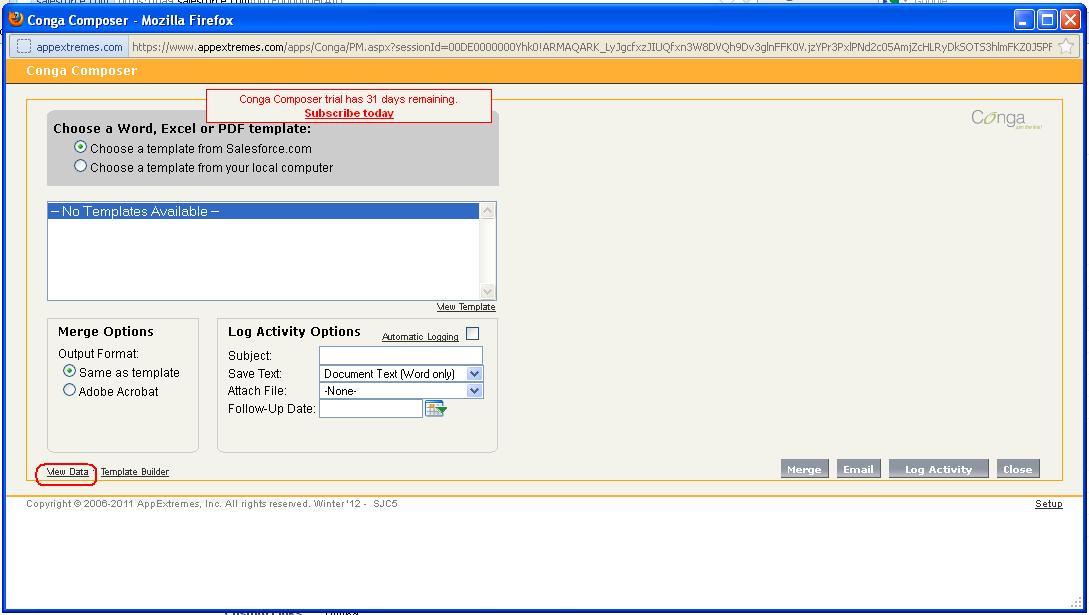Enable Automatic Logging
Image resolution: width=1089 pixels, height=615 pixels.
471,333
